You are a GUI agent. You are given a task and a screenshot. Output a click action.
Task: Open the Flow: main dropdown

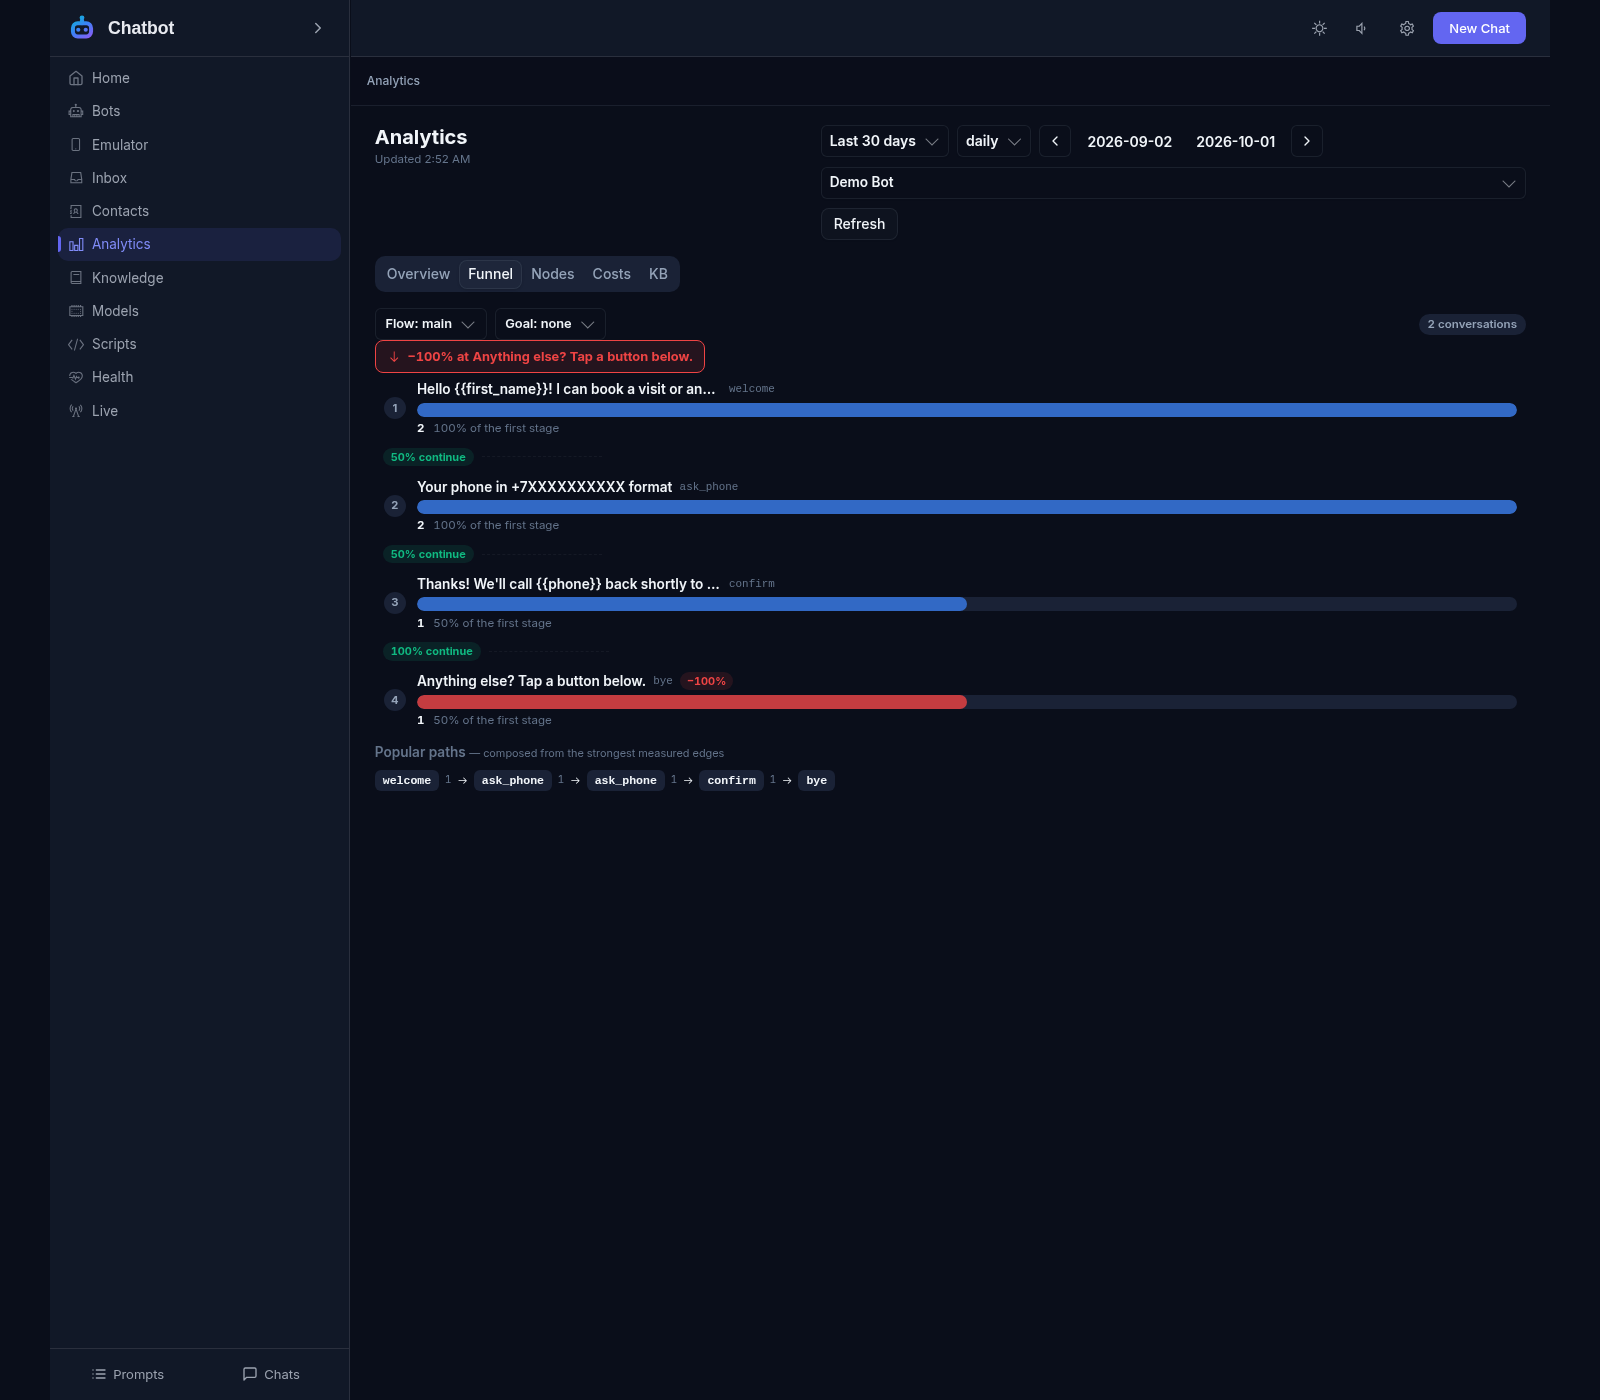coord(431,324)
